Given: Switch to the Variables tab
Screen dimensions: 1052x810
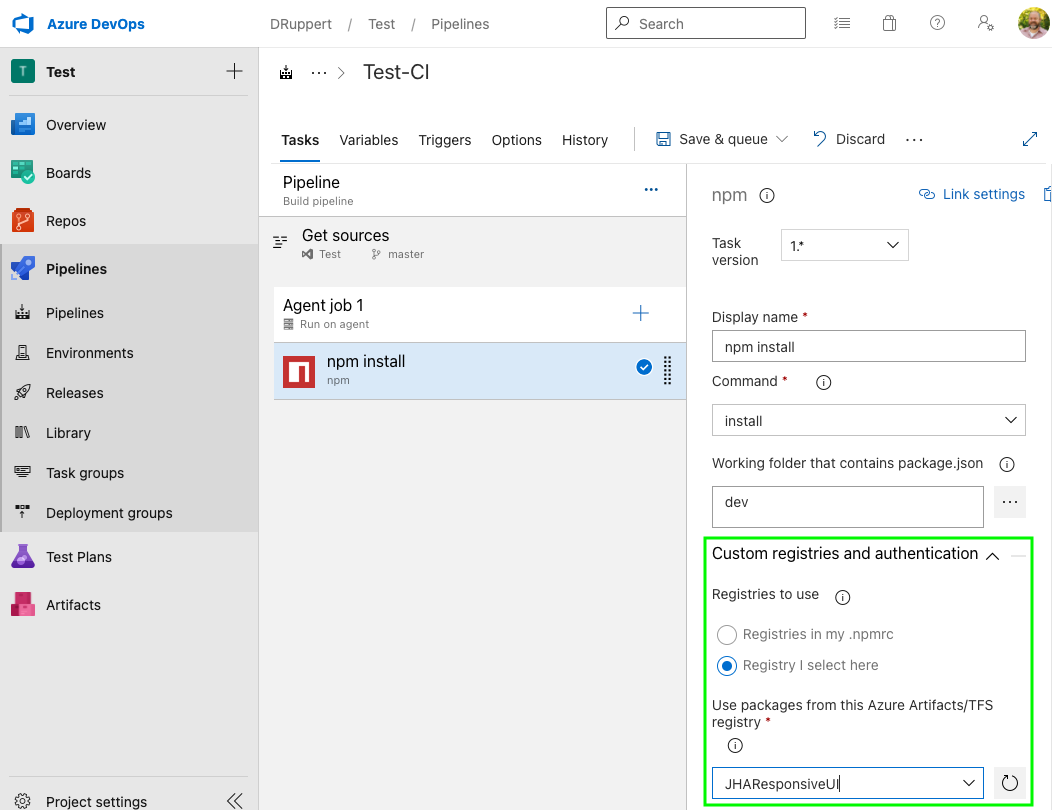Looking at the screenshot, I should pos(368,140).
